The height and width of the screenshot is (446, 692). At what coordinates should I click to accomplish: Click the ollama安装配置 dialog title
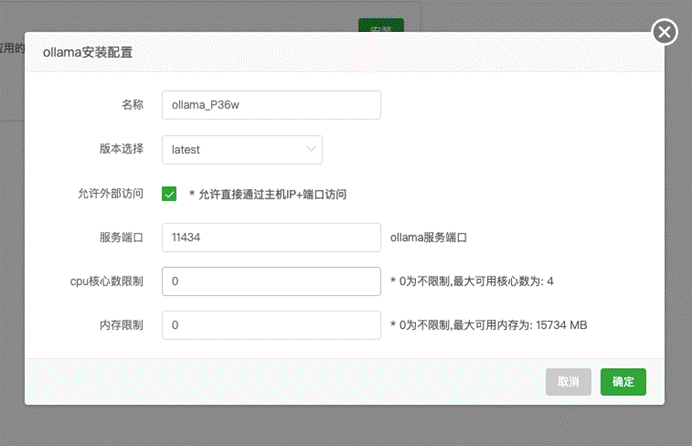click(88, 52)
